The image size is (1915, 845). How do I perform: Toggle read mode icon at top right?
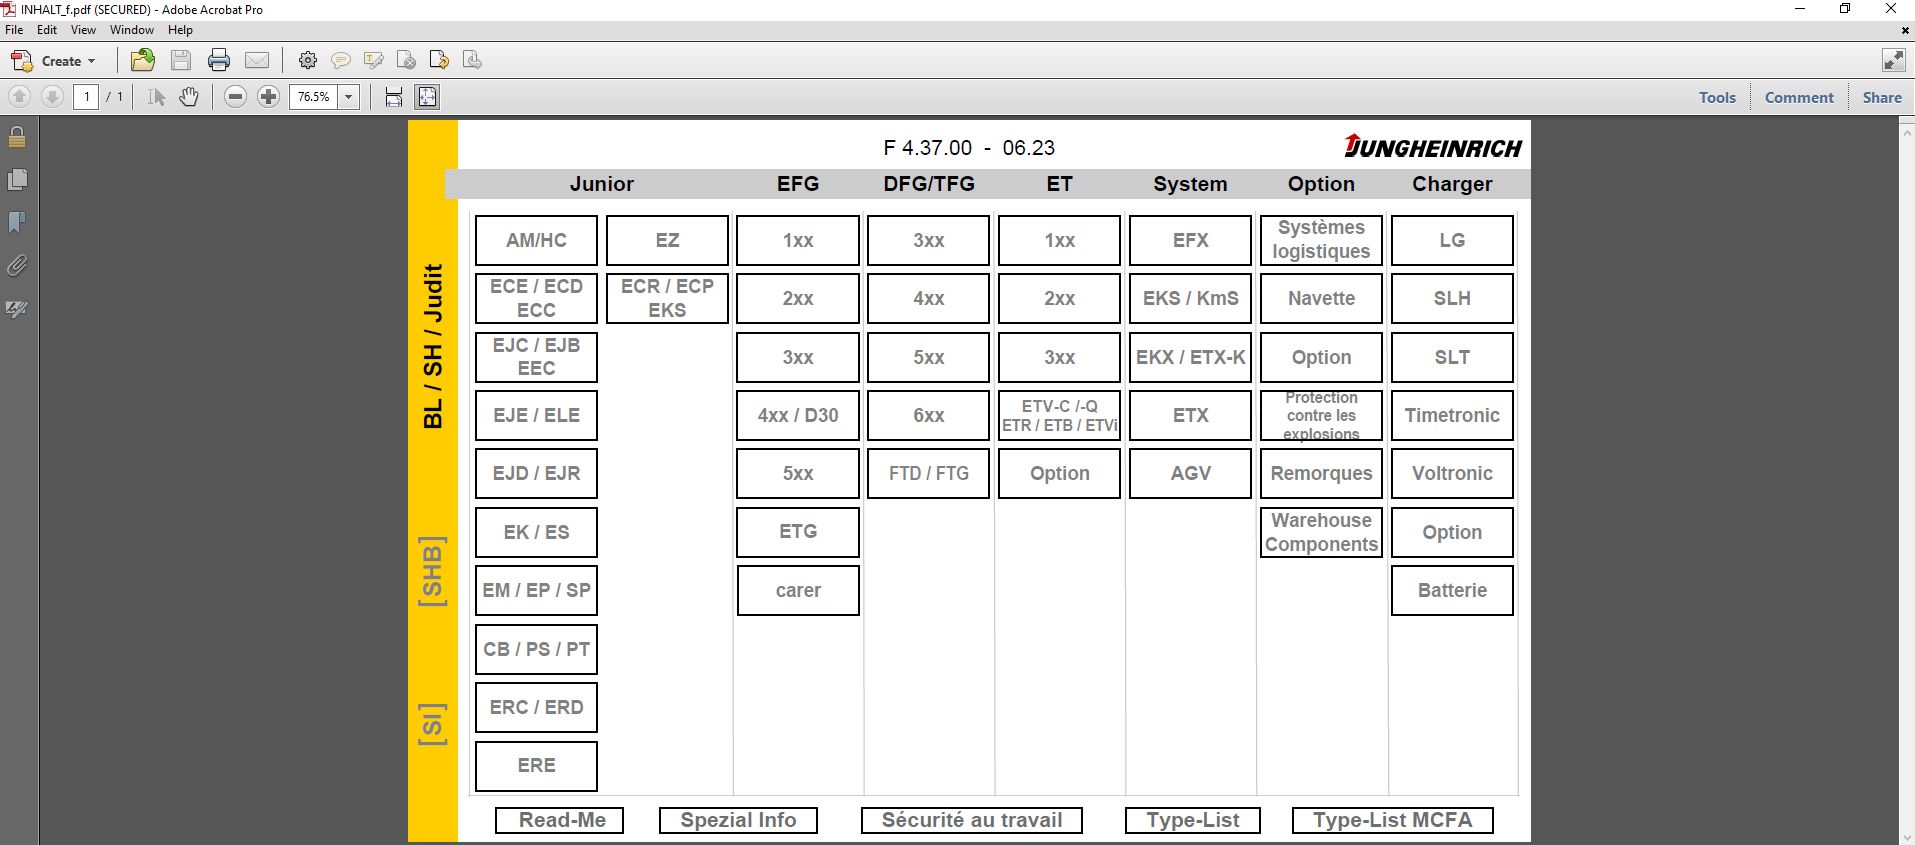pyautogui.click(x=1893, y=60)
